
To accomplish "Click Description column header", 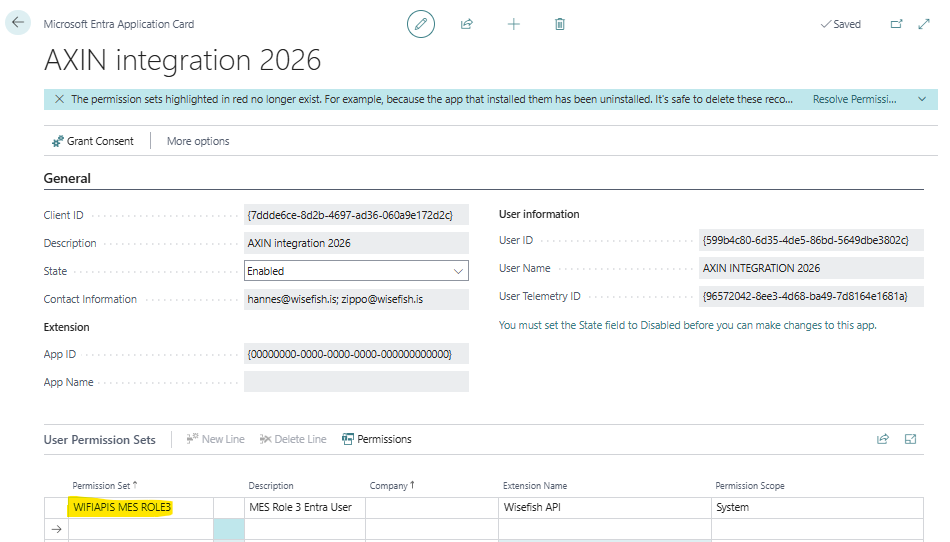I will (x=271, y=486).
